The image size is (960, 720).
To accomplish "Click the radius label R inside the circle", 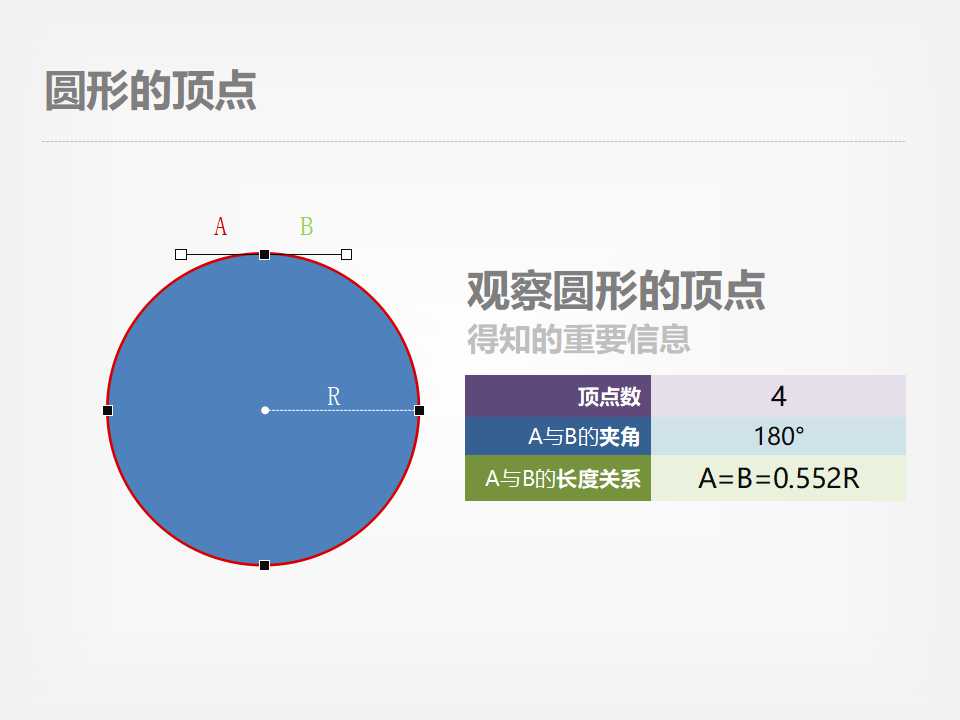I will (x=335, y=395).
